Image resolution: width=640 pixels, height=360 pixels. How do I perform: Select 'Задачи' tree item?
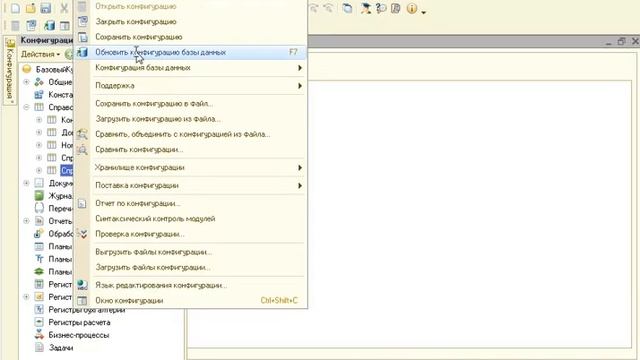click(61, 348)
